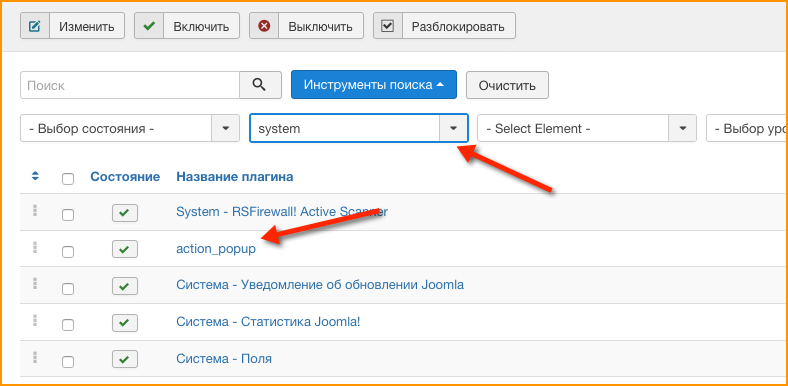Click the drag handle for the RSFirewall row
The width and height of the screenshot is (788, 386).
coord(35,210)
